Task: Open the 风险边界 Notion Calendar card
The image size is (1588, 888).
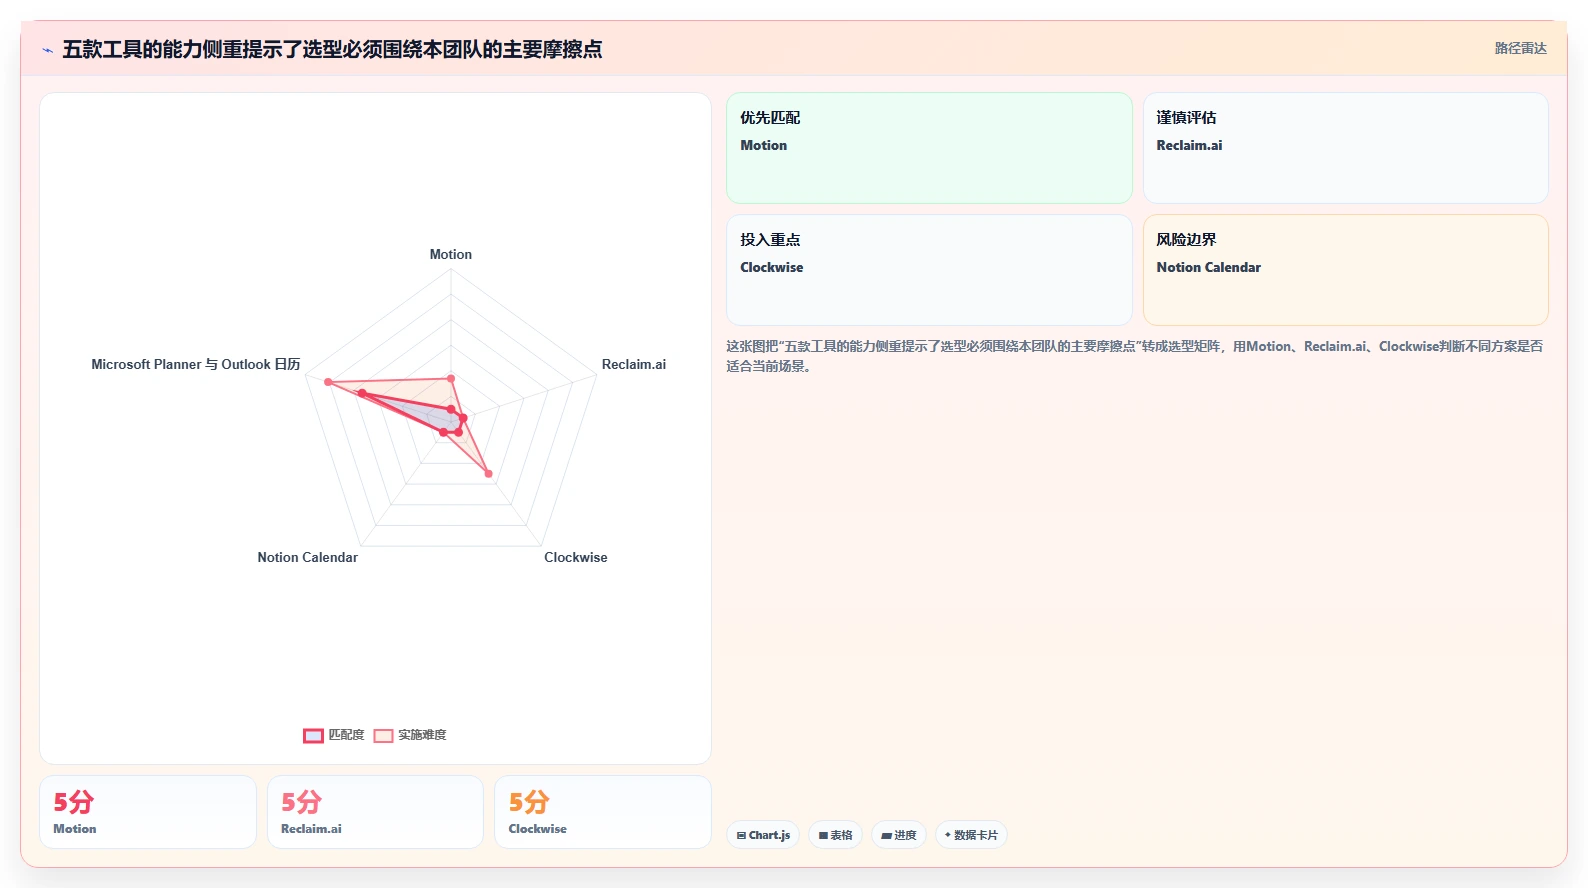Action: [x=1346, y=270]
